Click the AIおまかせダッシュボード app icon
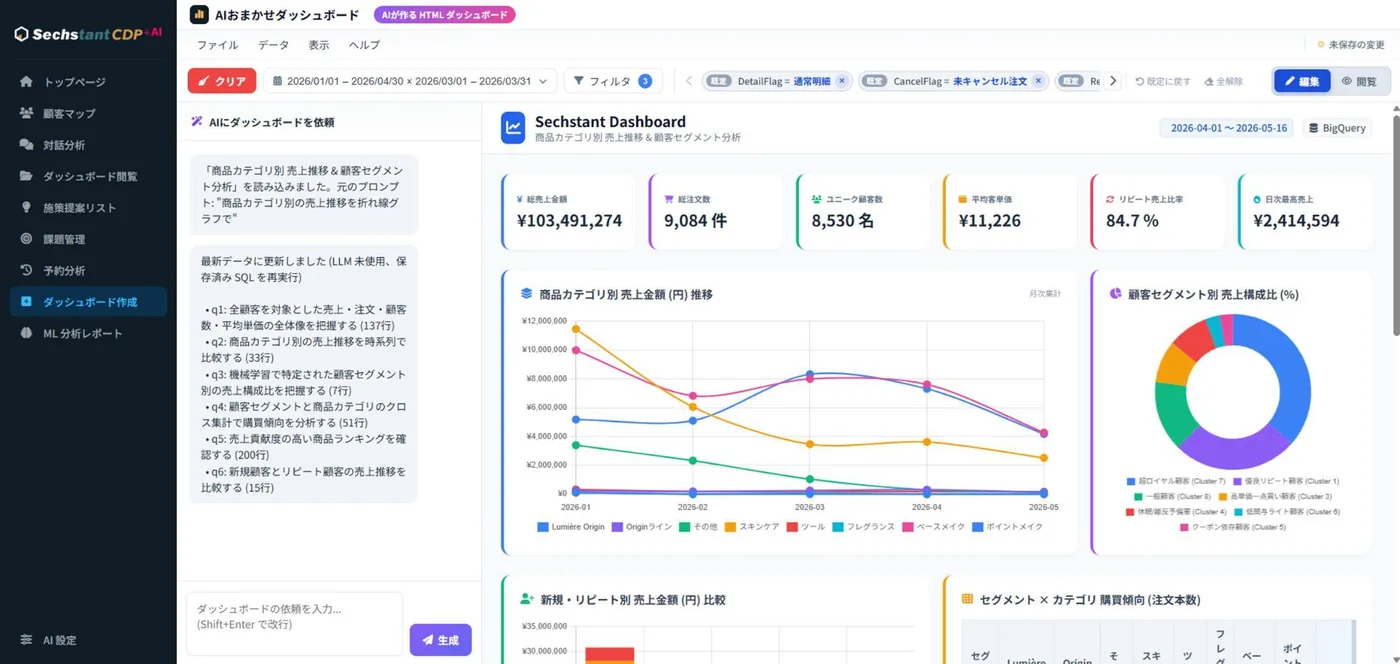 [x=199, y=15]
